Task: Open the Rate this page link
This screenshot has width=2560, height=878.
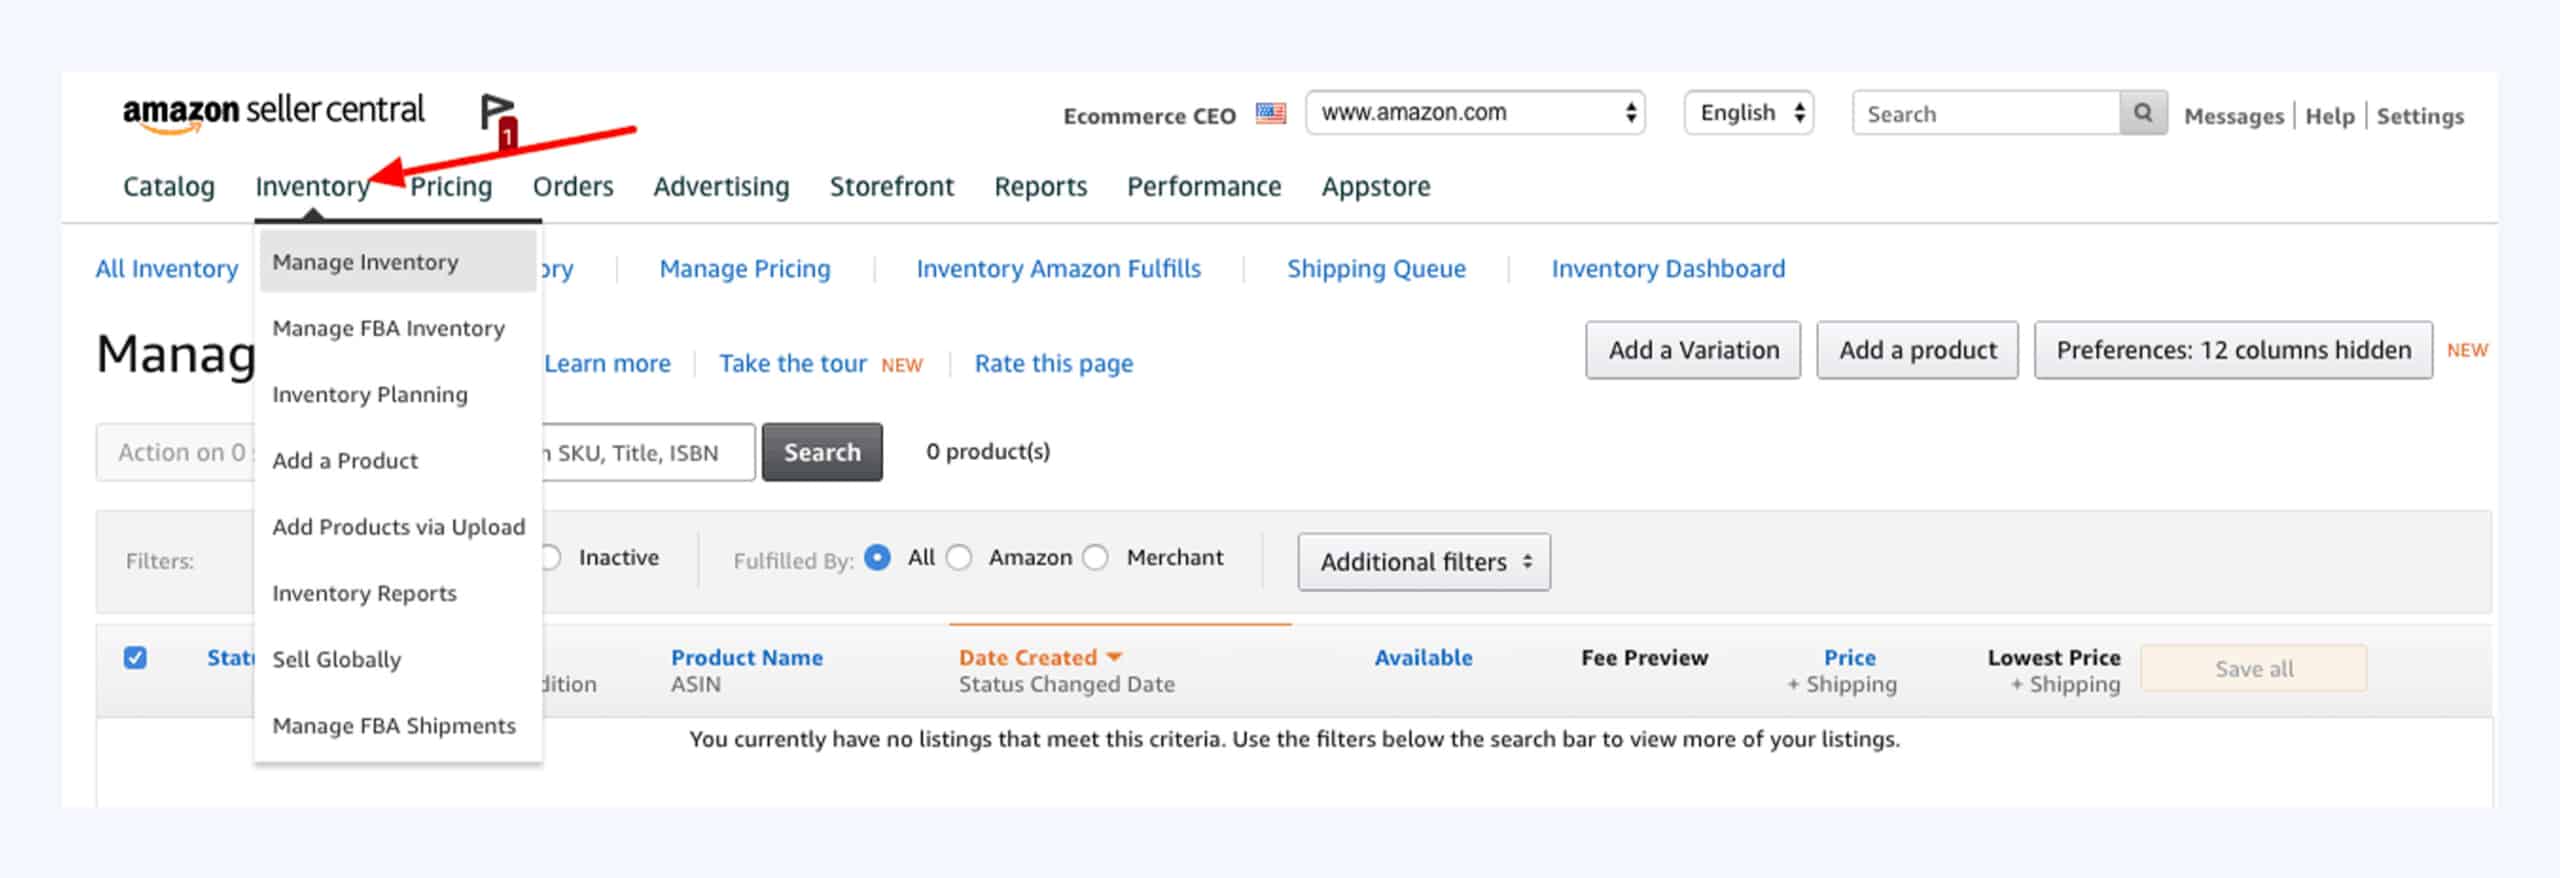Action: click(x=1054, y=364)
